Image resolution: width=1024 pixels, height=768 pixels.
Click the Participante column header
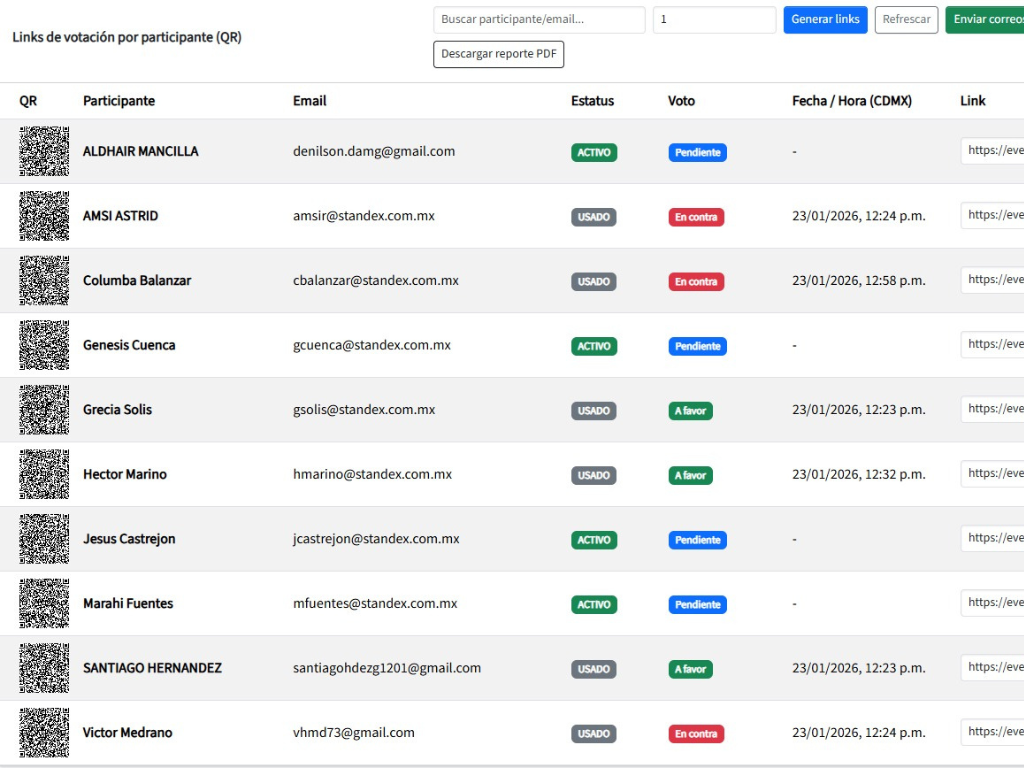coord(119,101)
